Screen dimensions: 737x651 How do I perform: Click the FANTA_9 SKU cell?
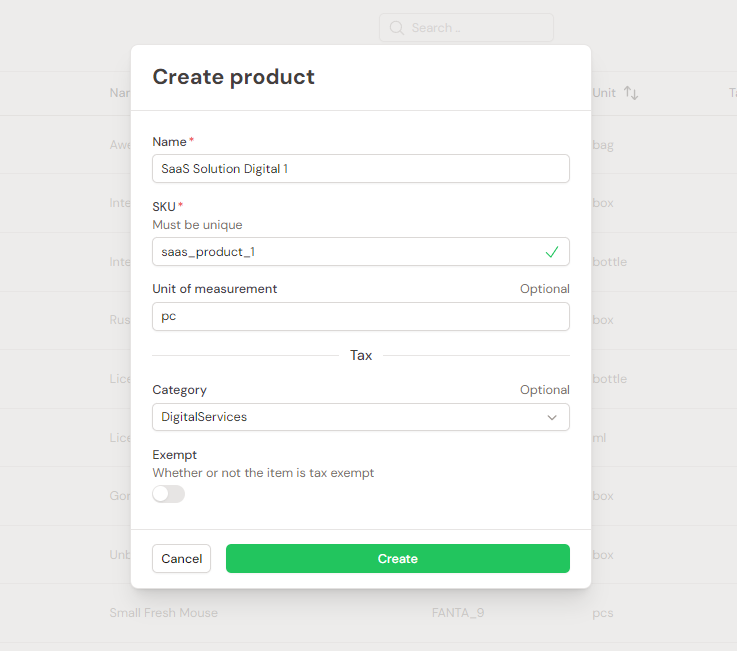click(458, 613)
